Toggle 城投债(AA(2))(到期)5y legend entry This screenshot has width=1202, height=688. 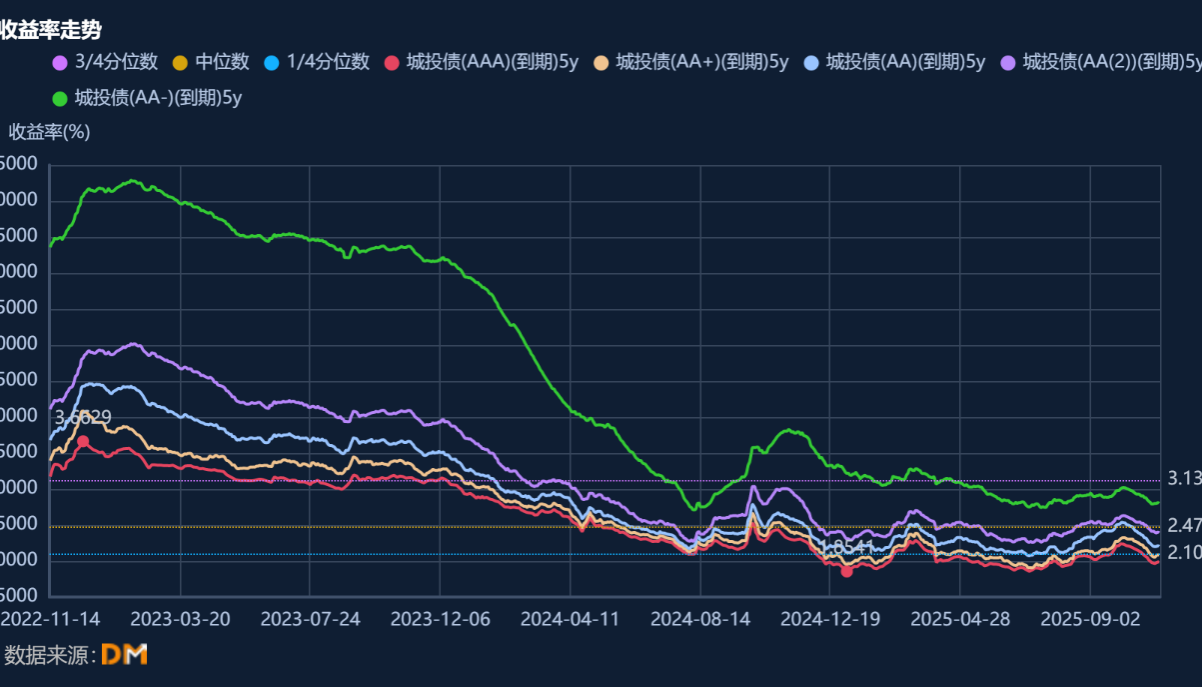[1100, 62]
